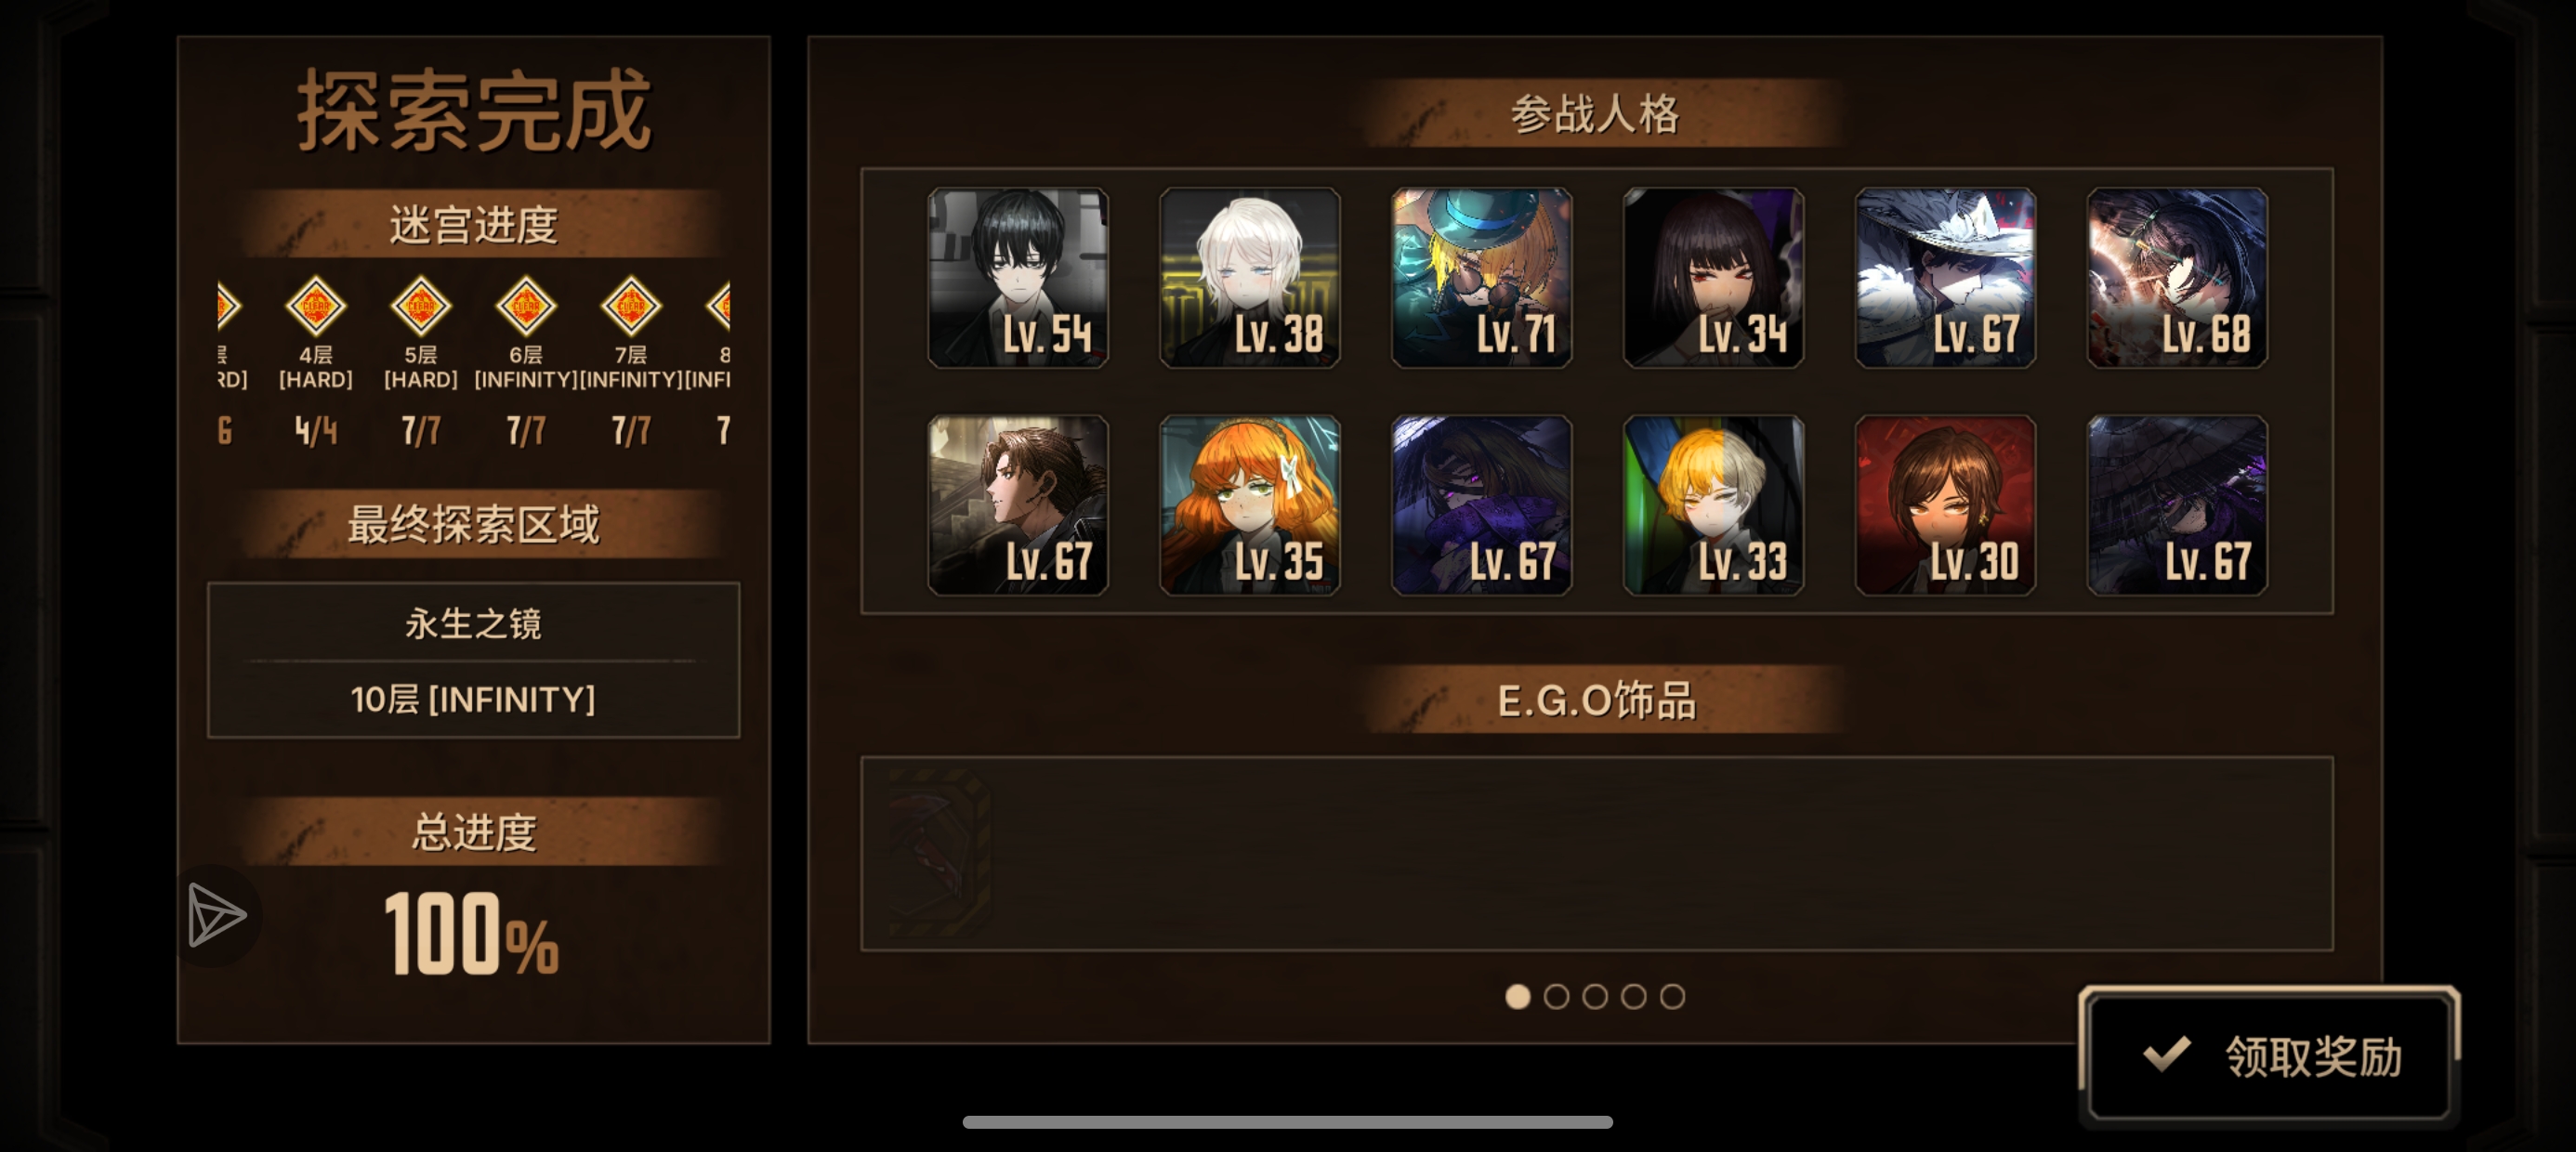Open the Lv. 71 teal-hat character portrait
This screenshot has height=1152, width=2576.
1482,278
